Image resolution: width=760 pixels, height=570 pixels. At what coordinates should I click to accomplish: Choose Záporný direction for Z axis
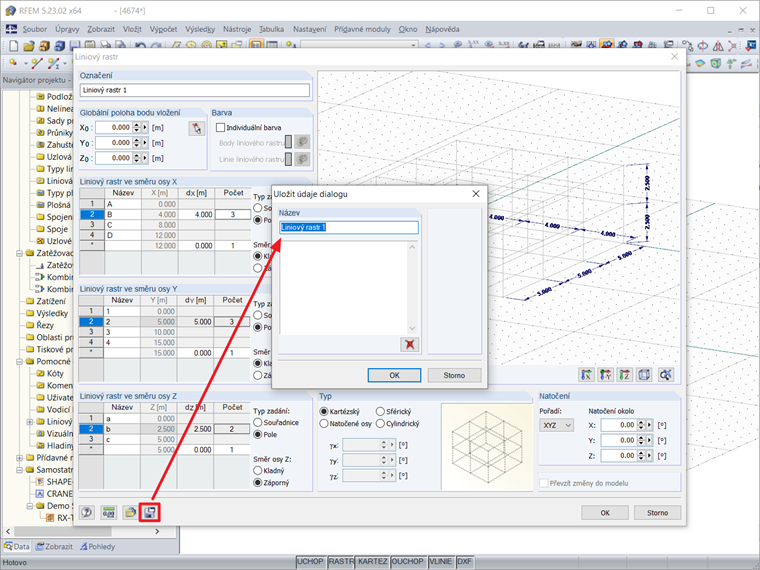click(x=258, y=482)
